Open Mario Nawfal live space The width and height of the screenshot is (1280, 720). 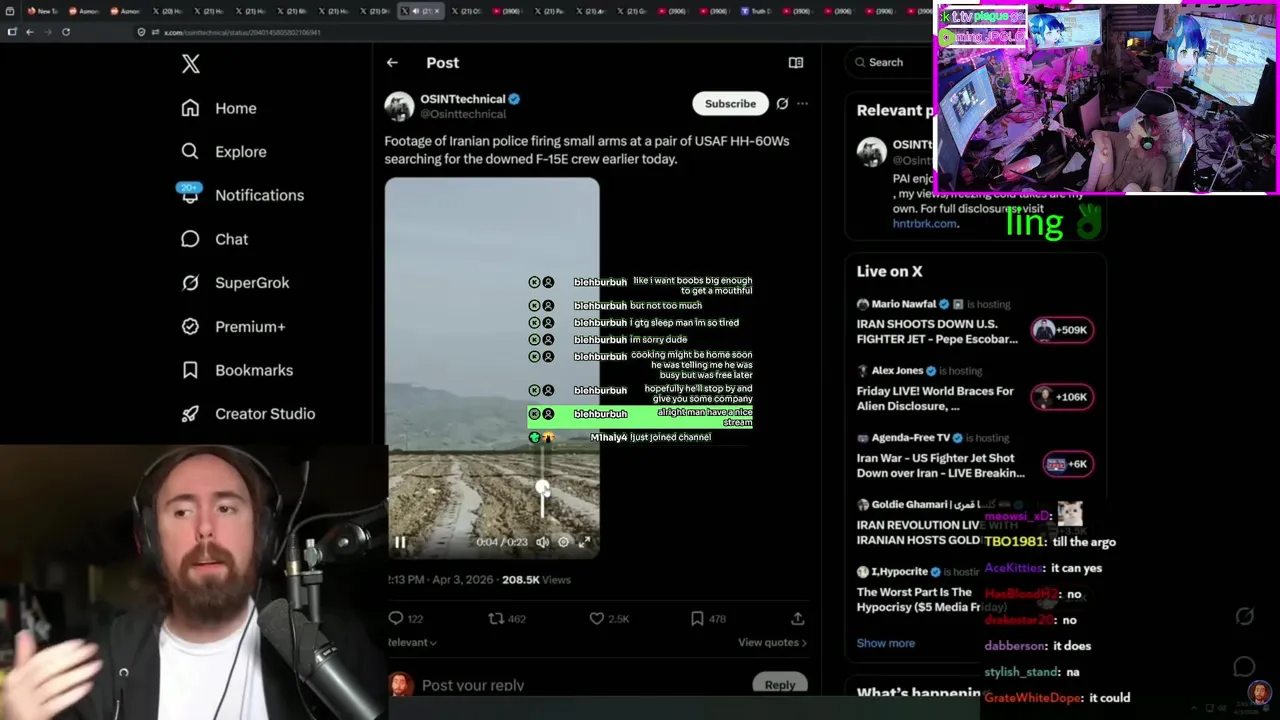(937, 331)
